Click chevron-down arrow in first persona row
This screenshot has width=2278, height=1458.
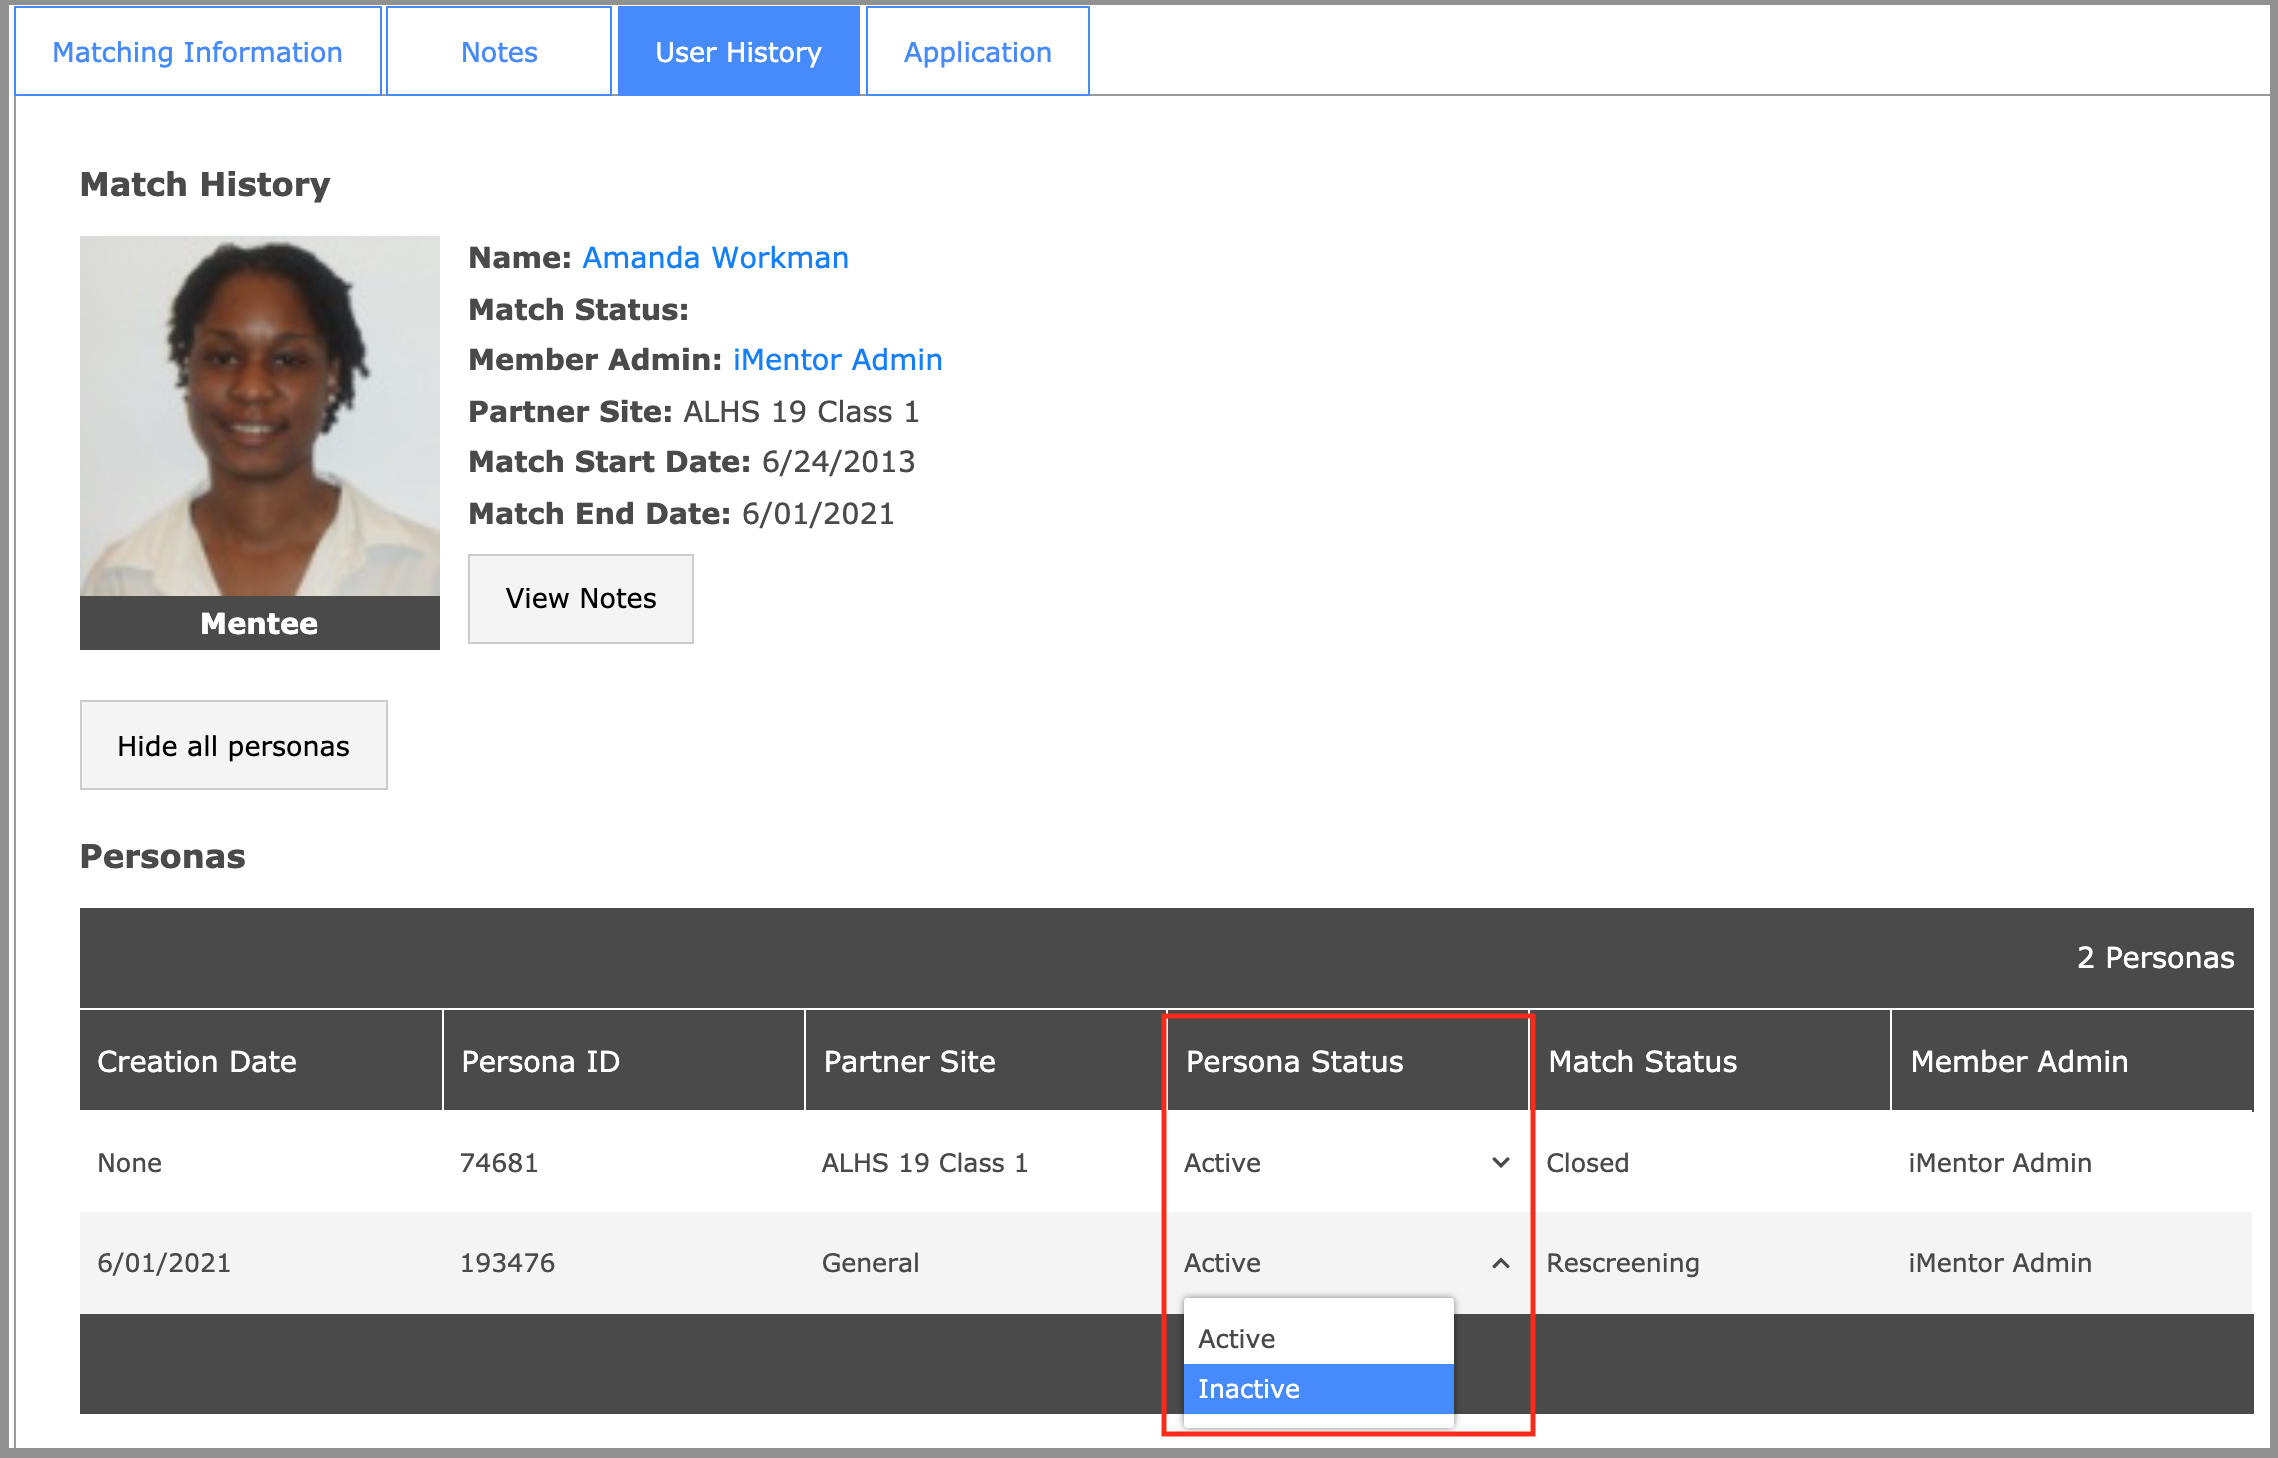1500,1163
